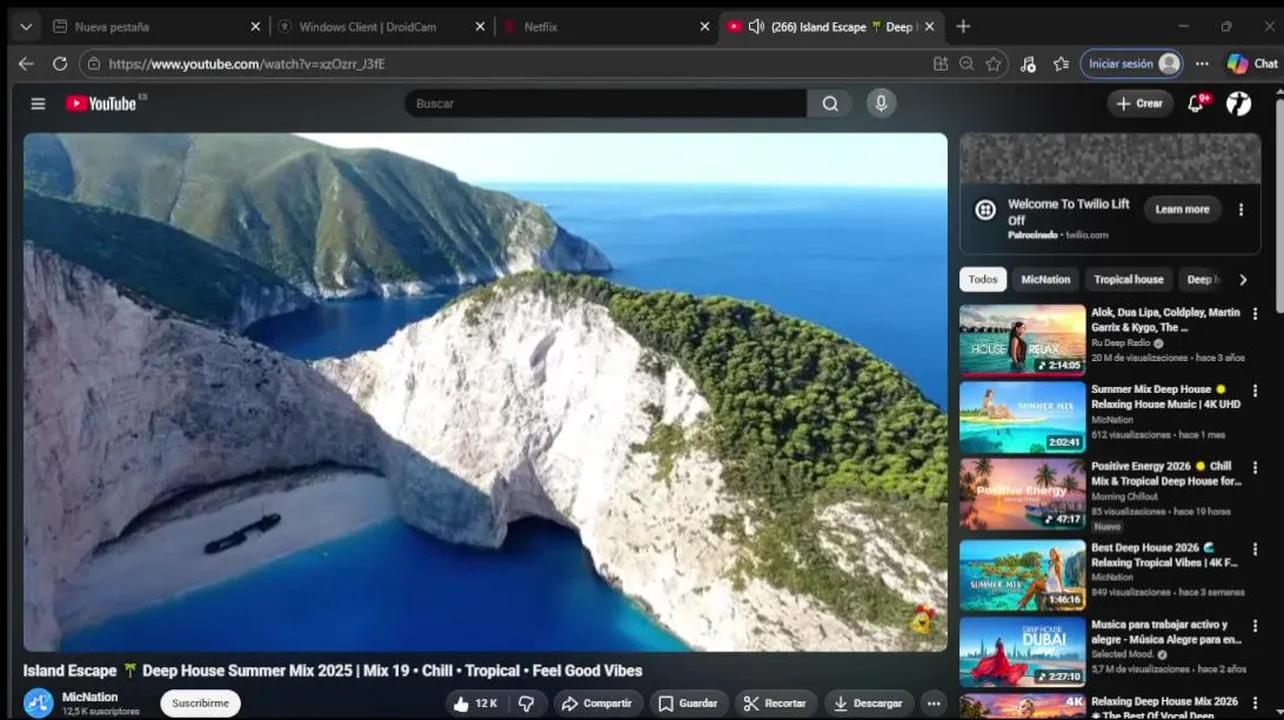The height and width of the screenshot is (720, 1284).
Task: Open Best Deep House 2026 title link
Action: point(1166,555)
